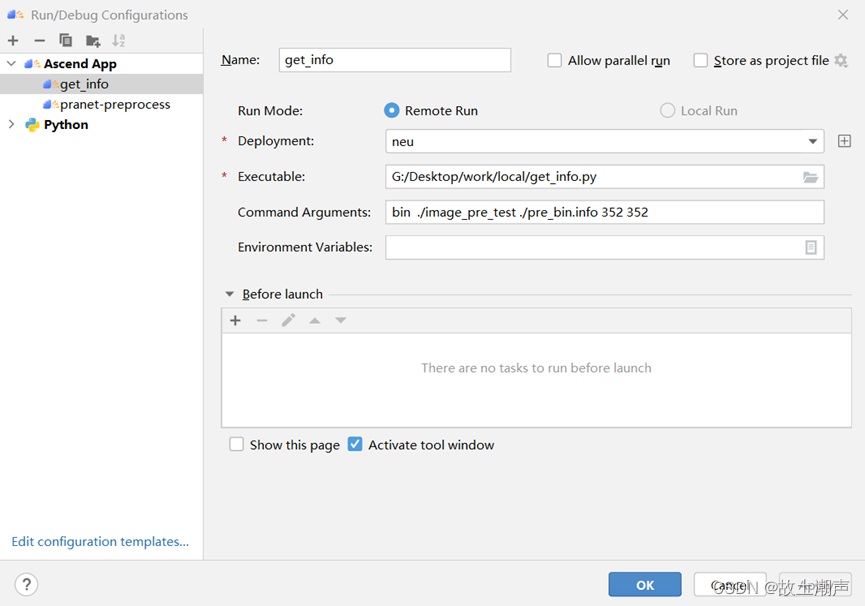Uncheck Activate tool window

[355, 444]
